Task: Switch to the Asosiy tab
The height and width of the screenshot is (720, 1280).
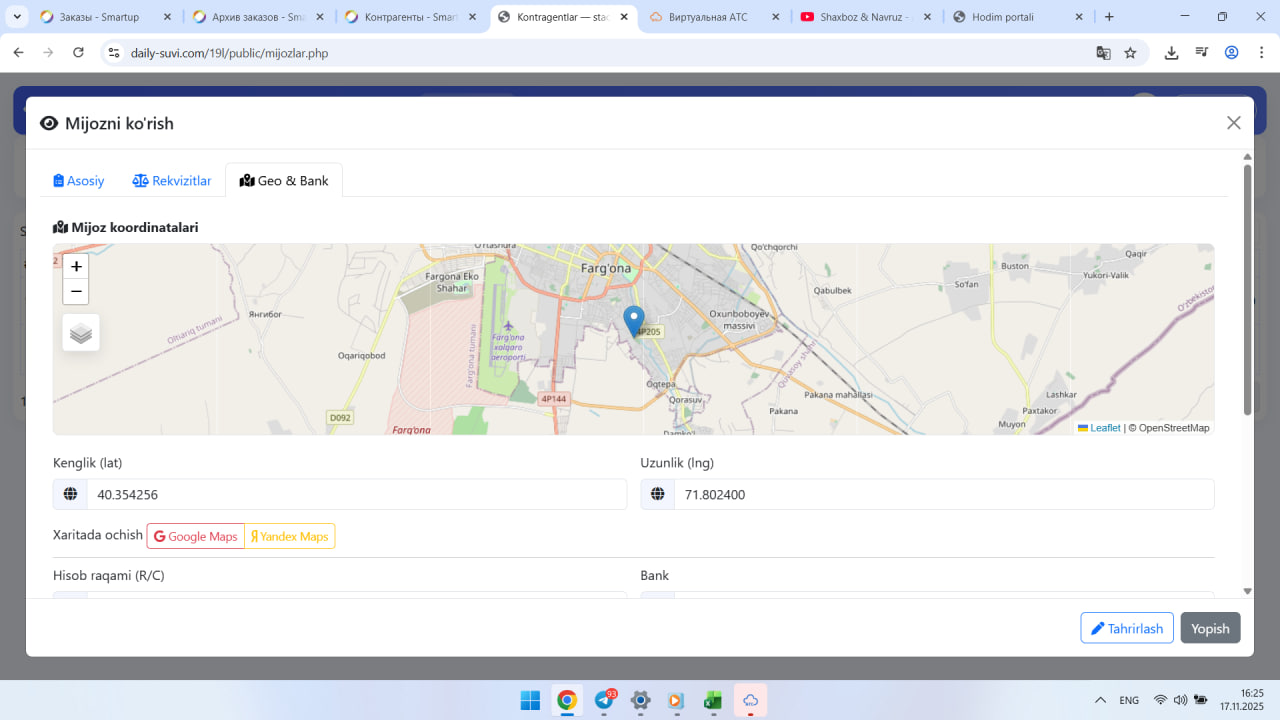Action: pos(79,181)
